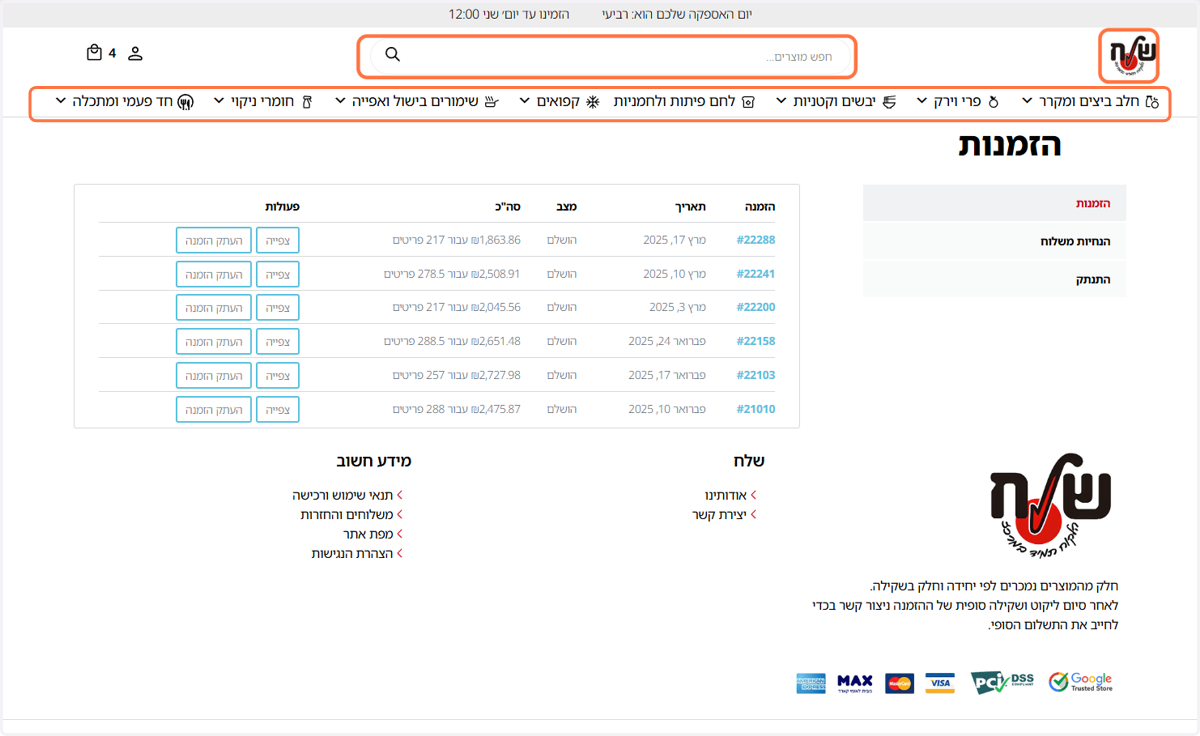Click the American Express payment logo
Viewport: 1200px width, 736px height.
click(811, 683)
